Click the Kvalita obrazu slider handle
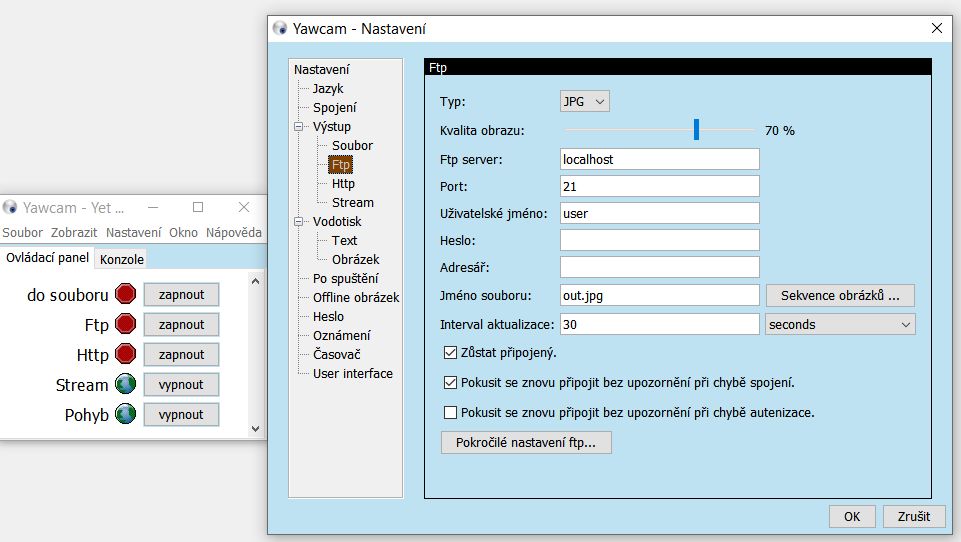 pyautogui.click(x=696, y=130)
